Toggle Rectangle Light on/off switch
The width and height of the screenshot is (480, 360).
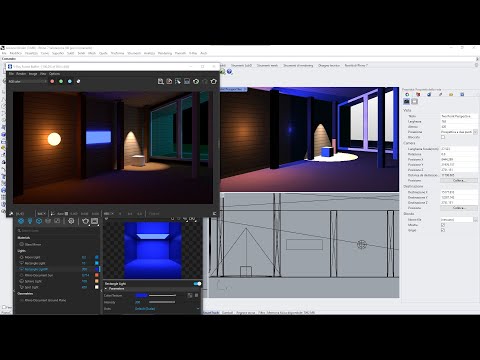(x=197, y=284)
